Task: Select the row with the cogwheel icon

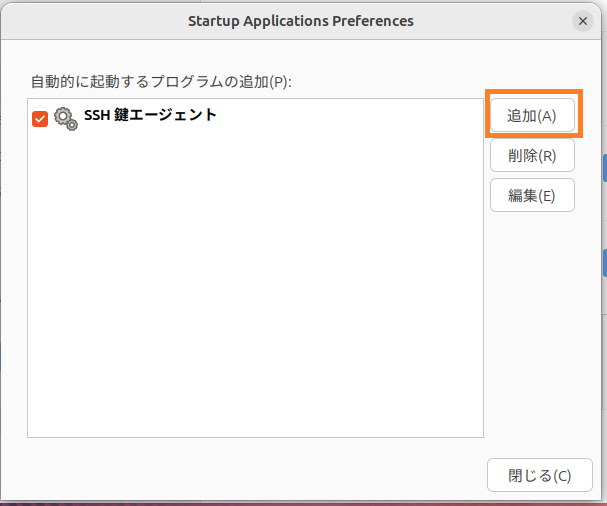Action: [x=250, y=118]
